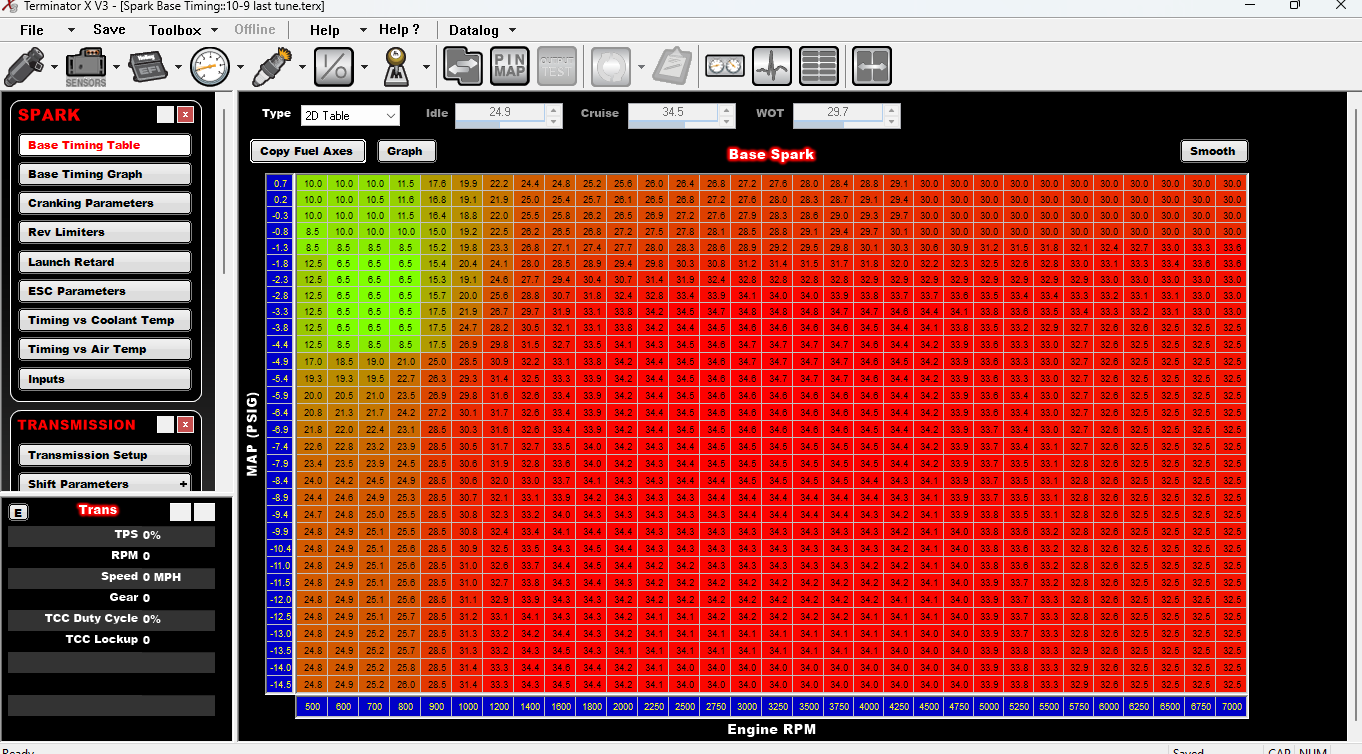1362x754 pixels.
Task: Decrease the Idle timing with down arrow
Action: (554, 121)
